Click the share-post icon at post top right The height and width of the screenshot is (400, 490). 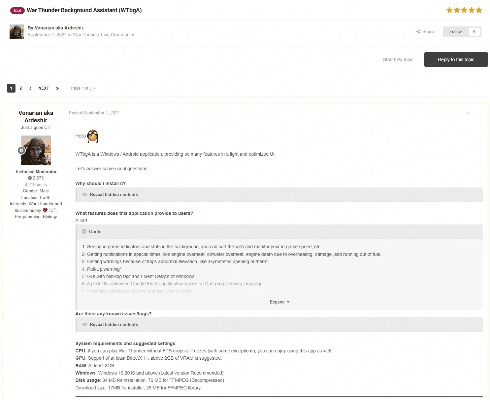click(x=468, y=113)
